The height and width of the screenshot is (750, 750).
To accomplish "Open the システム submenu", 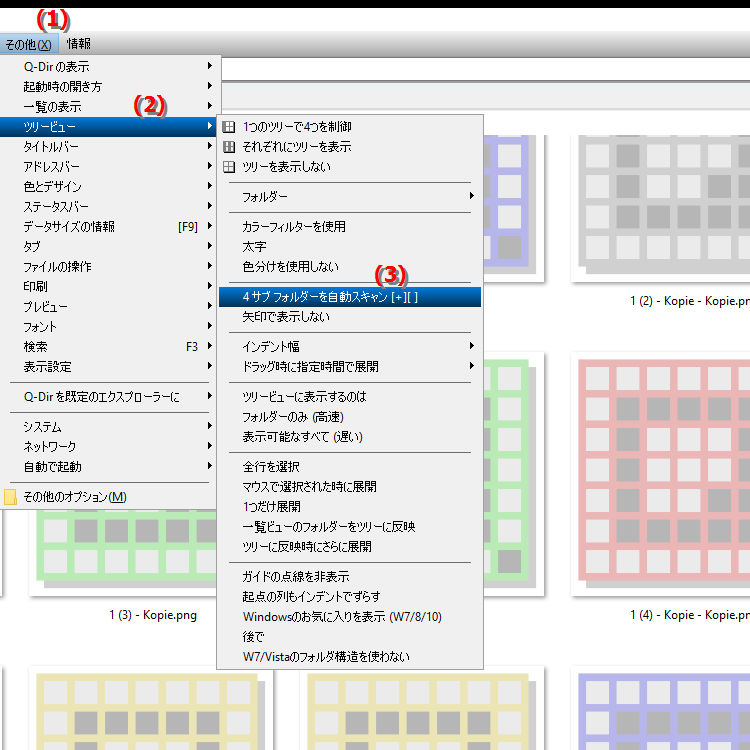I will tap(110, 427).
